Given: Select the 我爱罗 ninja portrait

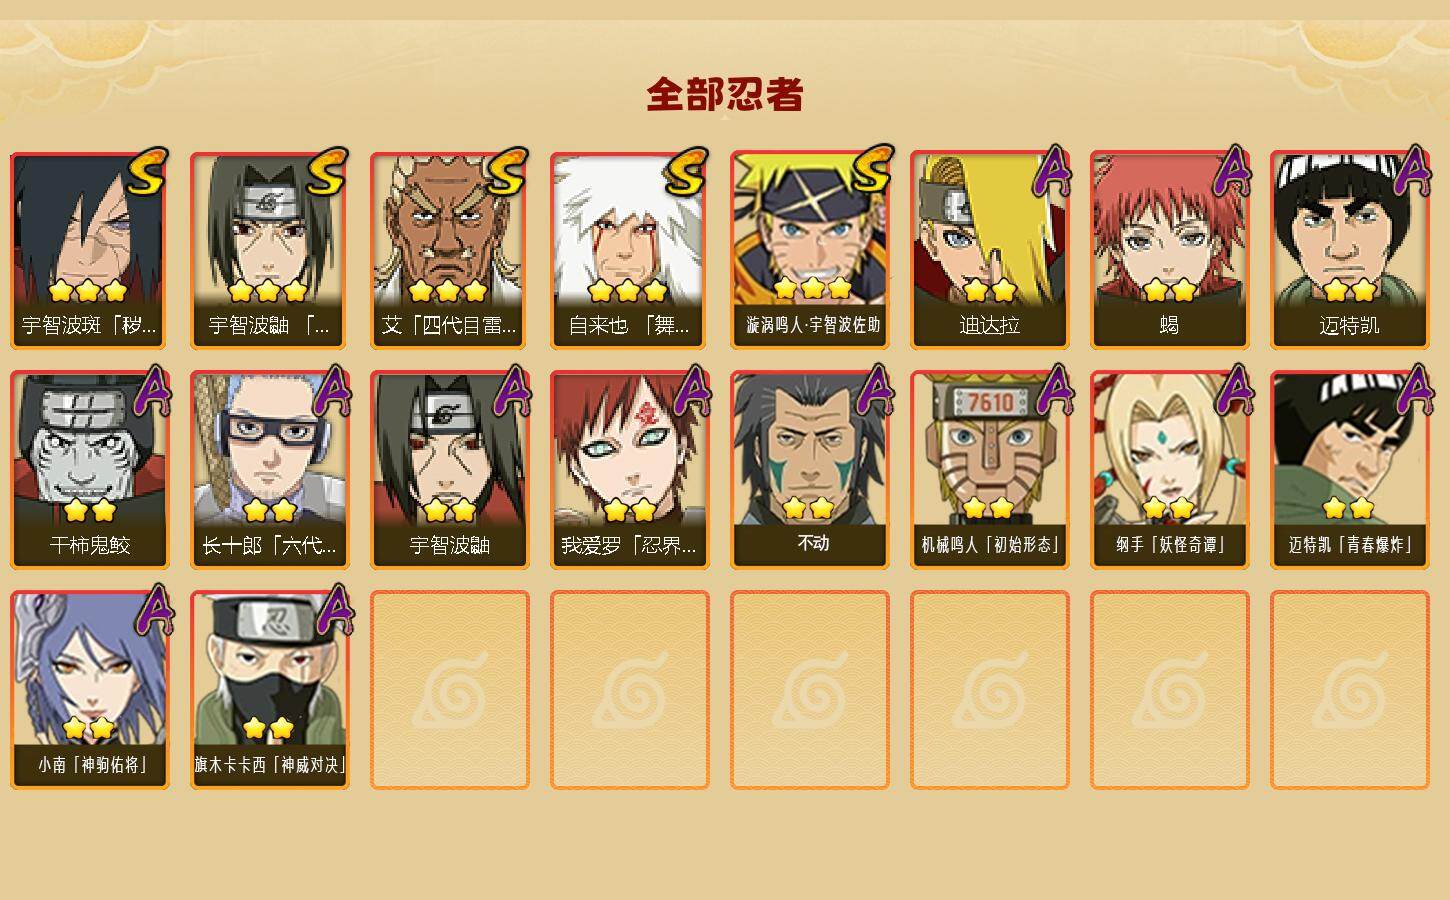Looking at the screenshot, I should 630,470.
